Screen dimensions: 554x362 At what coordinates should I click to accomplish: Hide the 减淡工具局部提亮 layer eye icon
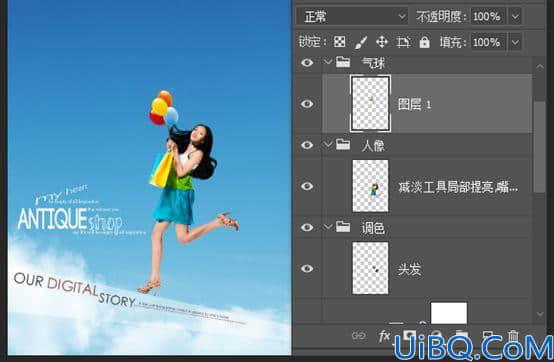307,186
